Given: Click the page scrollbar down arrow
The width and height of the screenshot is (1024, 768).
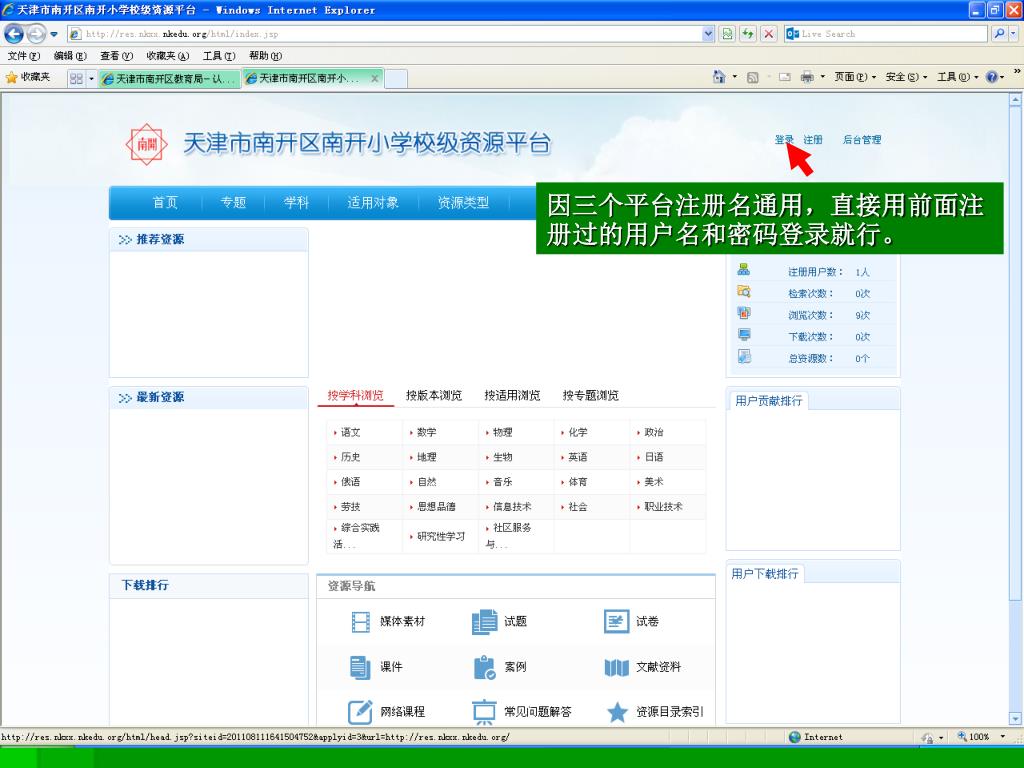Looking at the screenshot, I should pos(1016,718).
